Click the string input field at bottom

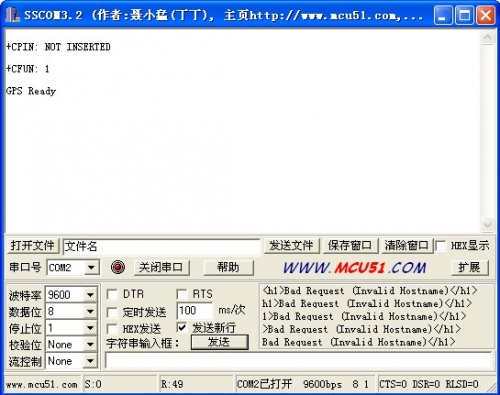point(298,361)
